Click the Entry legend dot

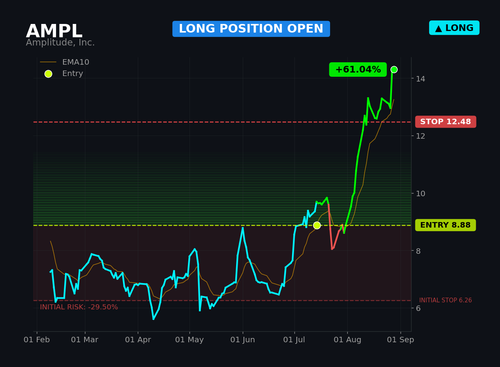click(48, 74)
